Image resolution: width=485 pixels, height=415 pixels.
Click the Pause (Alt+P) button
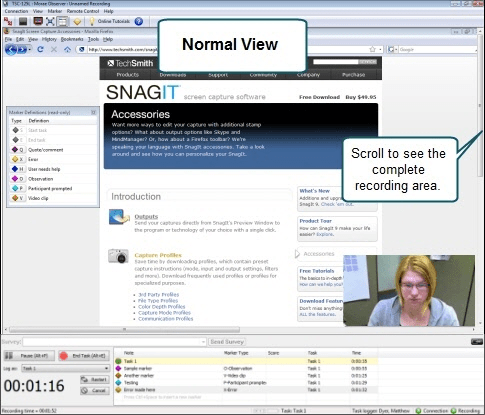point(29,356)
